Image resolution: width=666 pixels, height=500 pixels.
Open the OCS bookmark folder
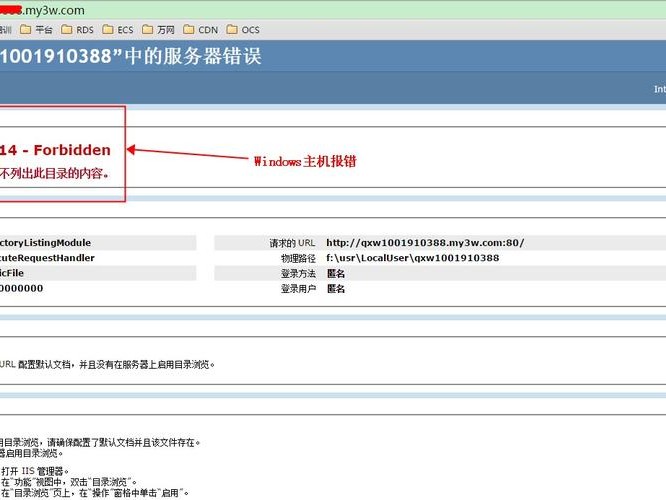tap(243, 30)
